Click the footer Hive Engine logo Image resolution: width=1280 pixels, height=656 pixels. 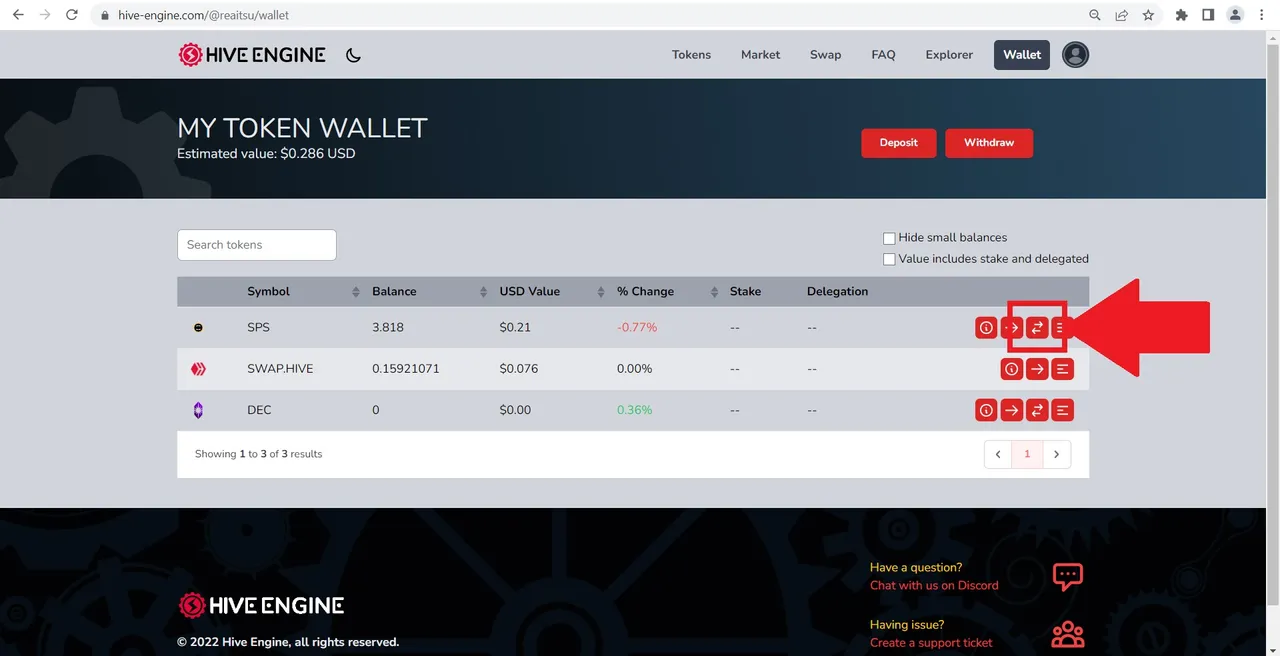click(x=261, y=605)
